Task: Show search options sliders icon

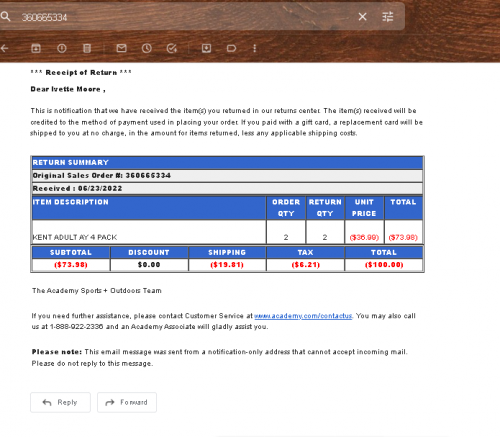Action: (387, 17)
